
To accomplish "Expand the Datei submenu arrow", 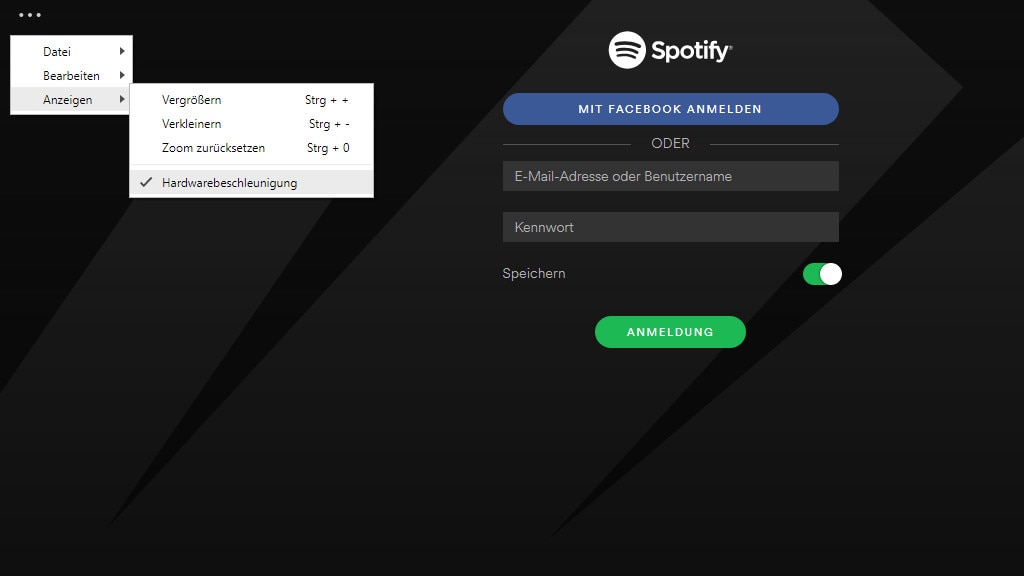I will 122,51.
